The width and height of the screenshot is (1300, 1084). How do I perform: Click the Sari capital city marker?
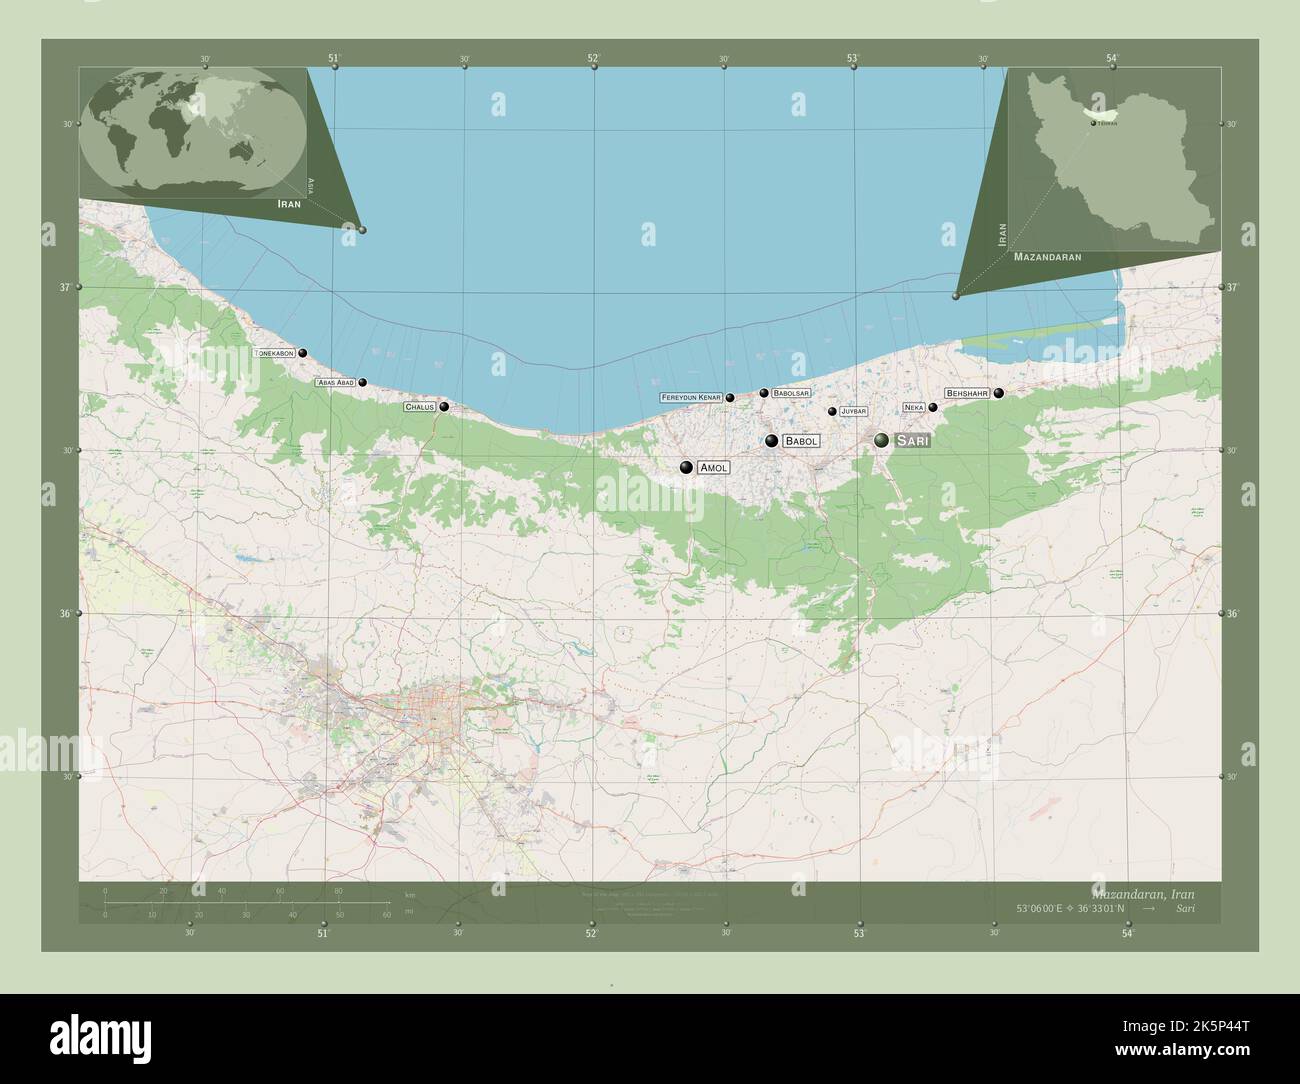pos(881,440)
